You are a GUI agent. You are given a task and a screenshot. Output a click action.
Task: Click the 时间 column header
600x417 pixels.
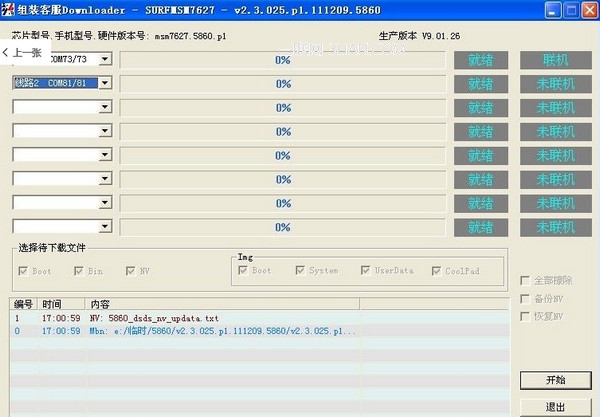(x=61, y=304)
